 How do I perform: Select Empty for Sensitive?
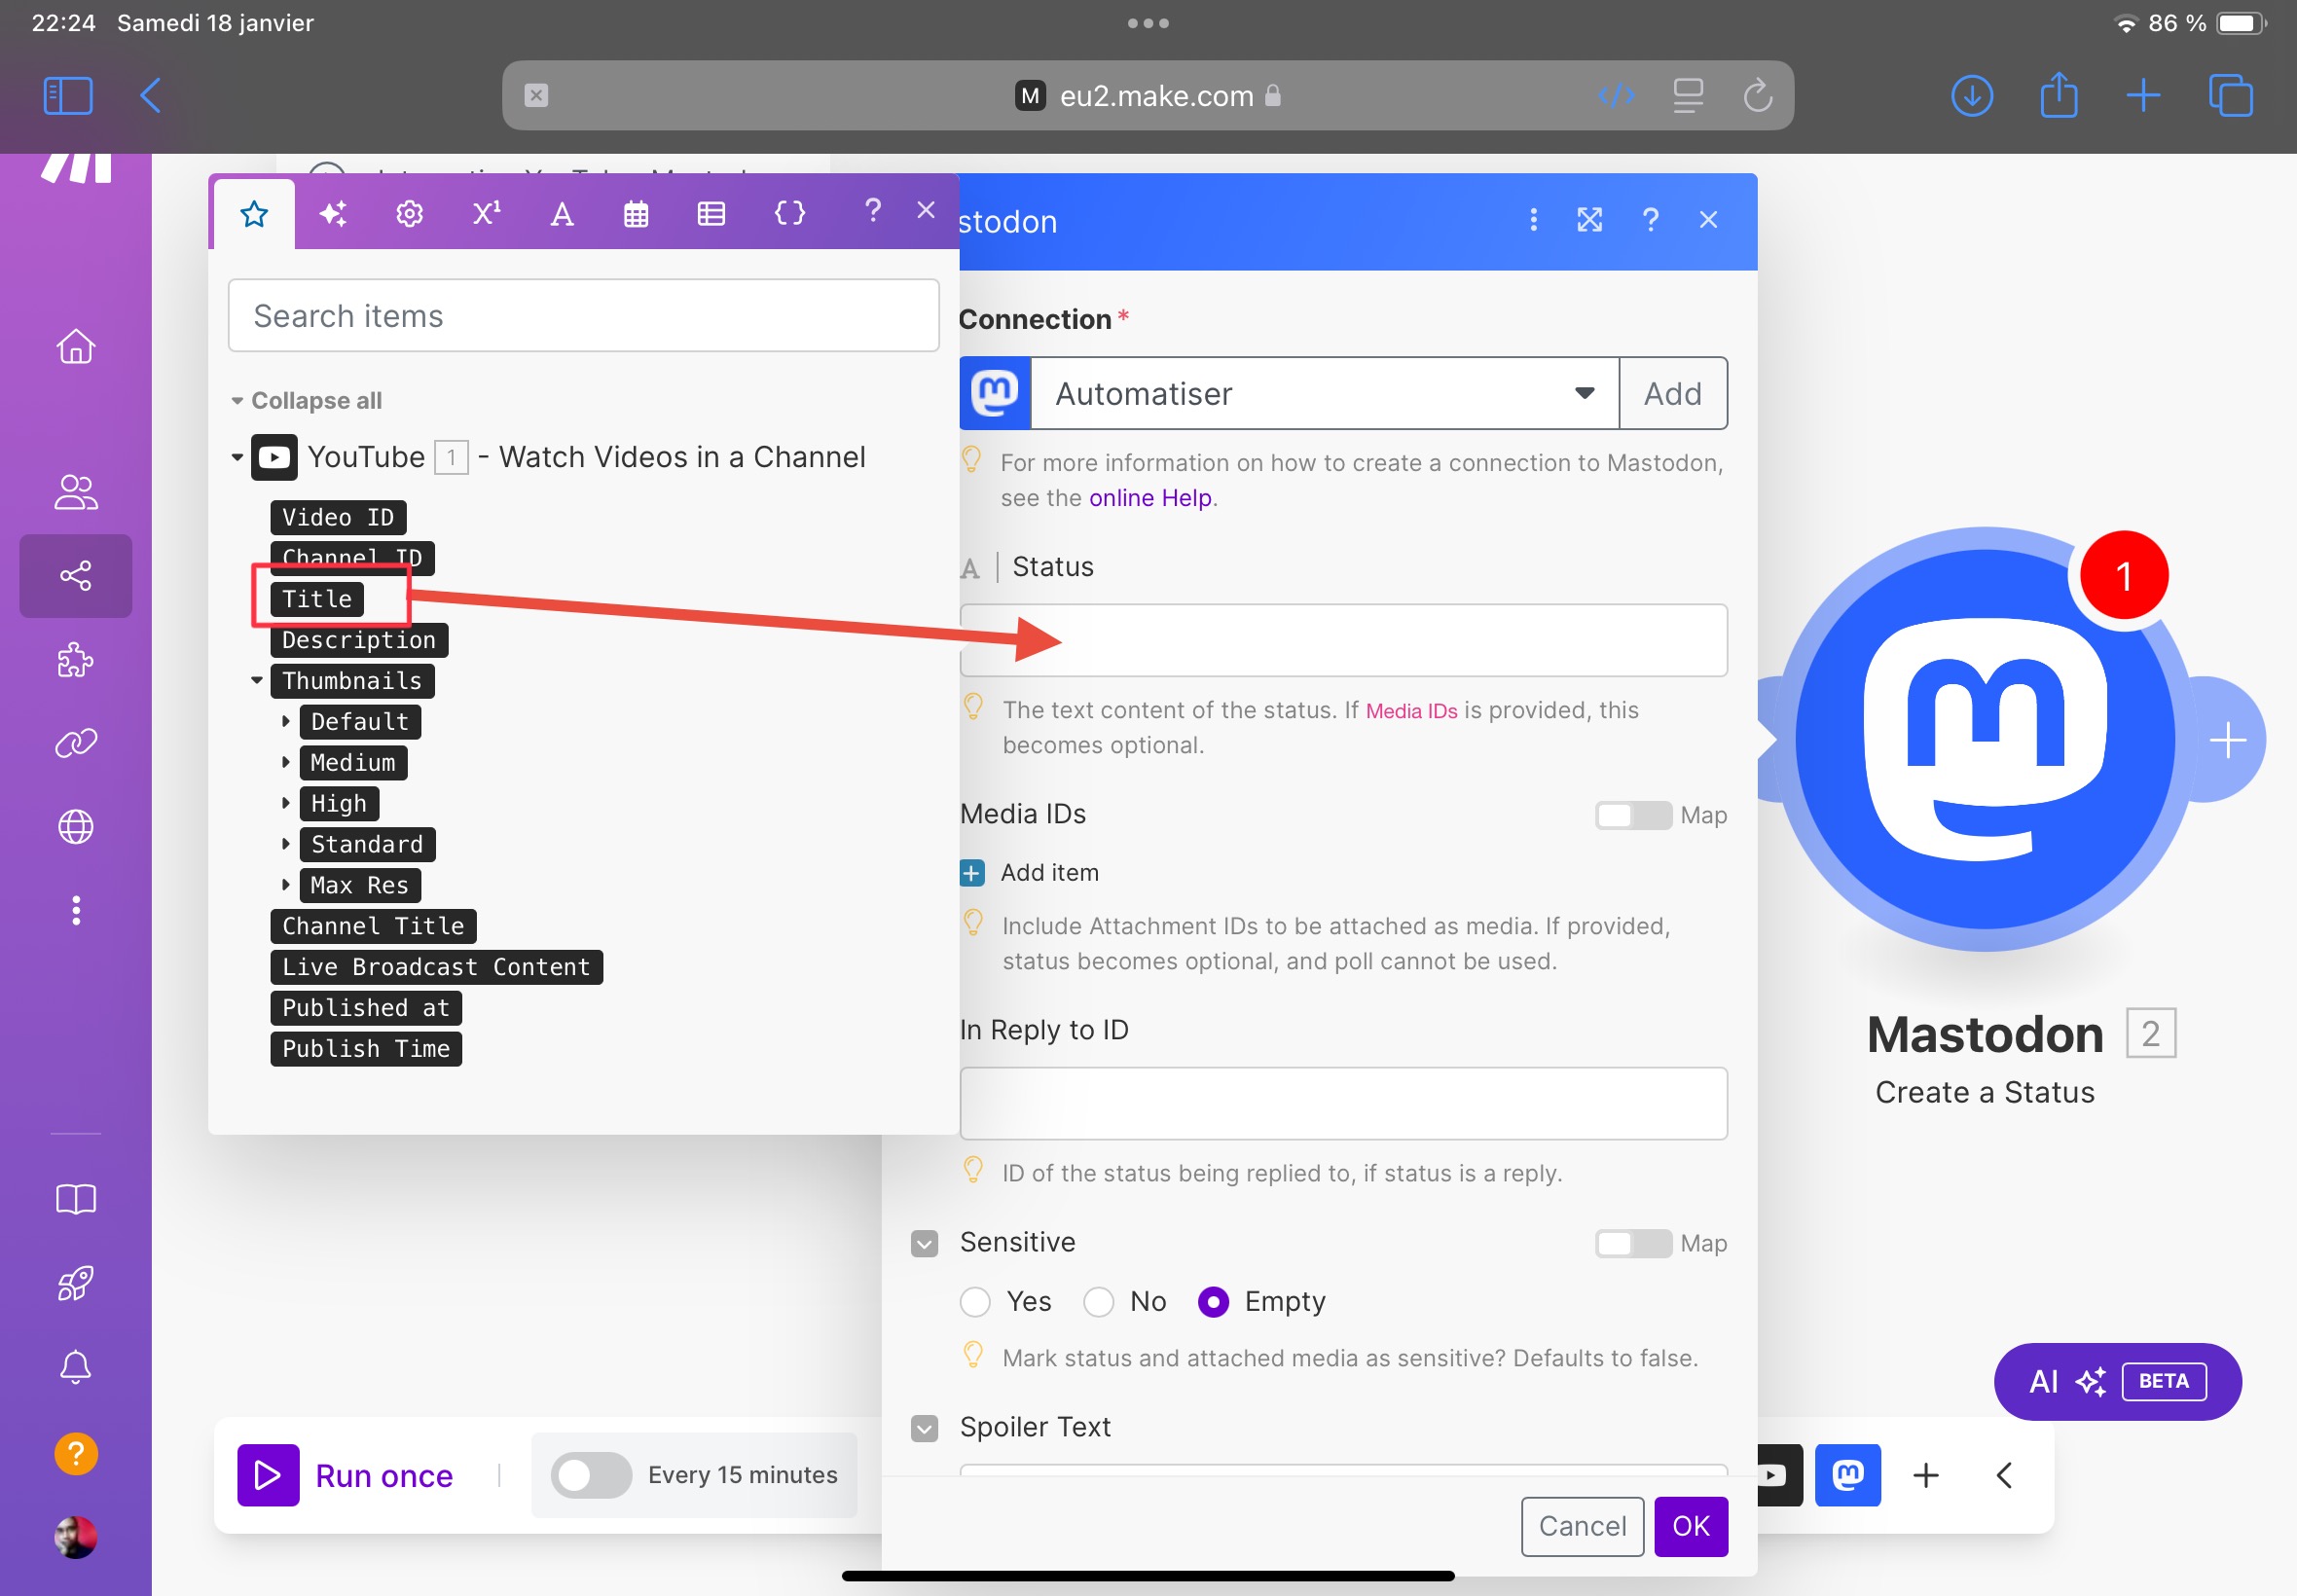pyautogui.click(x=1213, y=1302)
